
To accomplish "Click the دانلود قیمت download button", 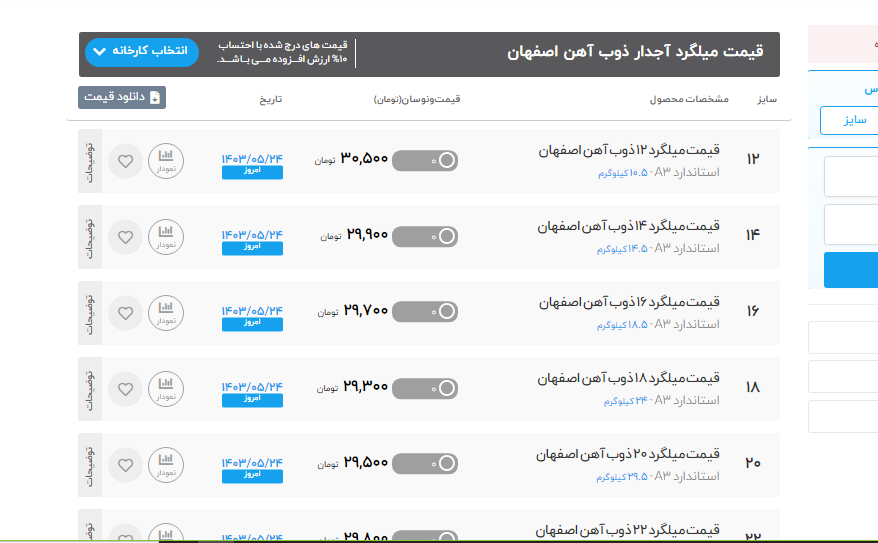I will [121, 97].
